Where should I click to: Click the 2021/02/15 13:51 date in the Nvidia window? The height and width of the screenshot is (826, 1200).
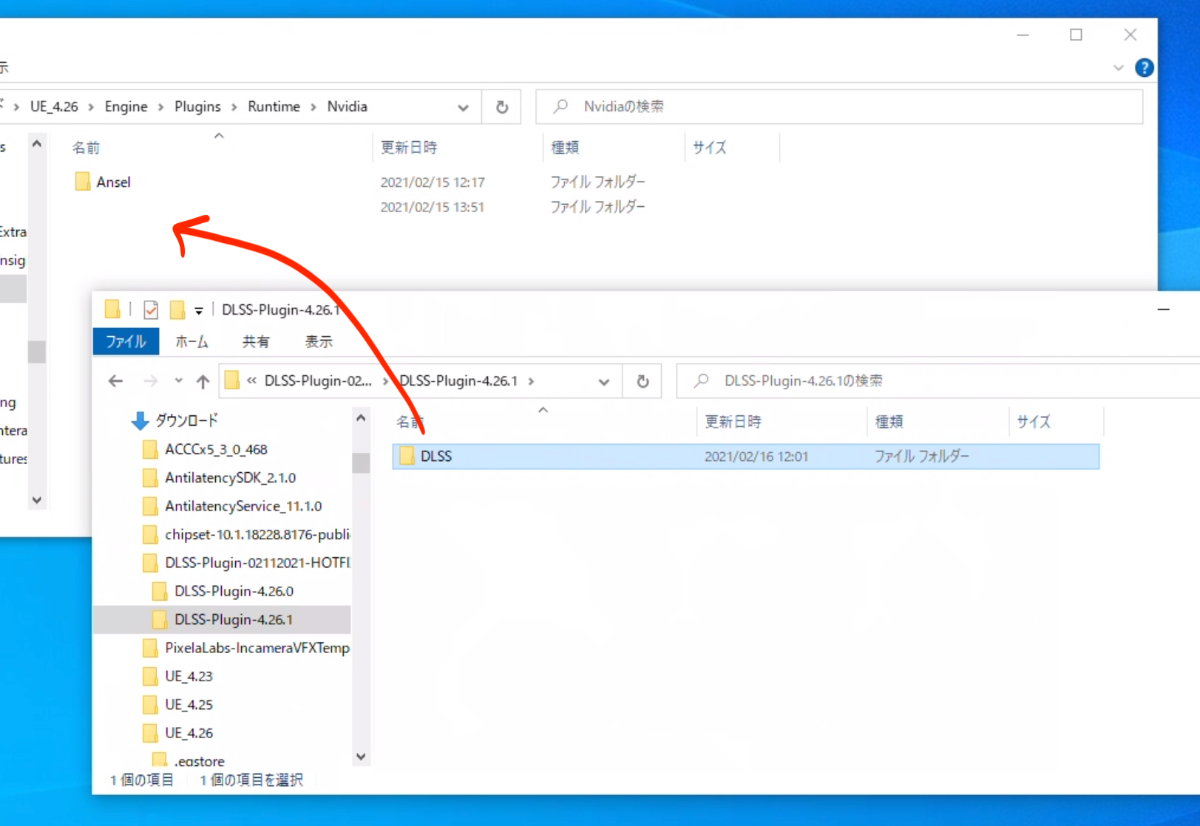click(x=432, y=207)
